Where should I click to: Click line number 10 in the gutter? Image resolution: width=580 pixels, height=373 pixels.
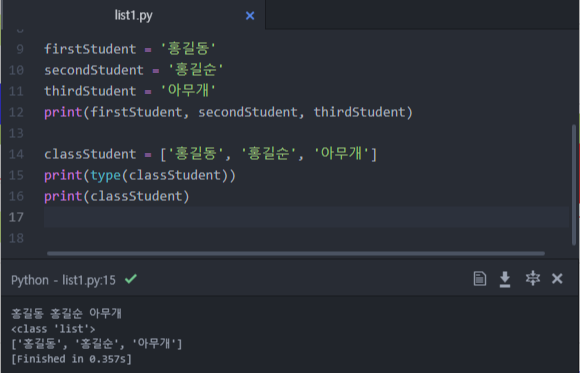16,70
